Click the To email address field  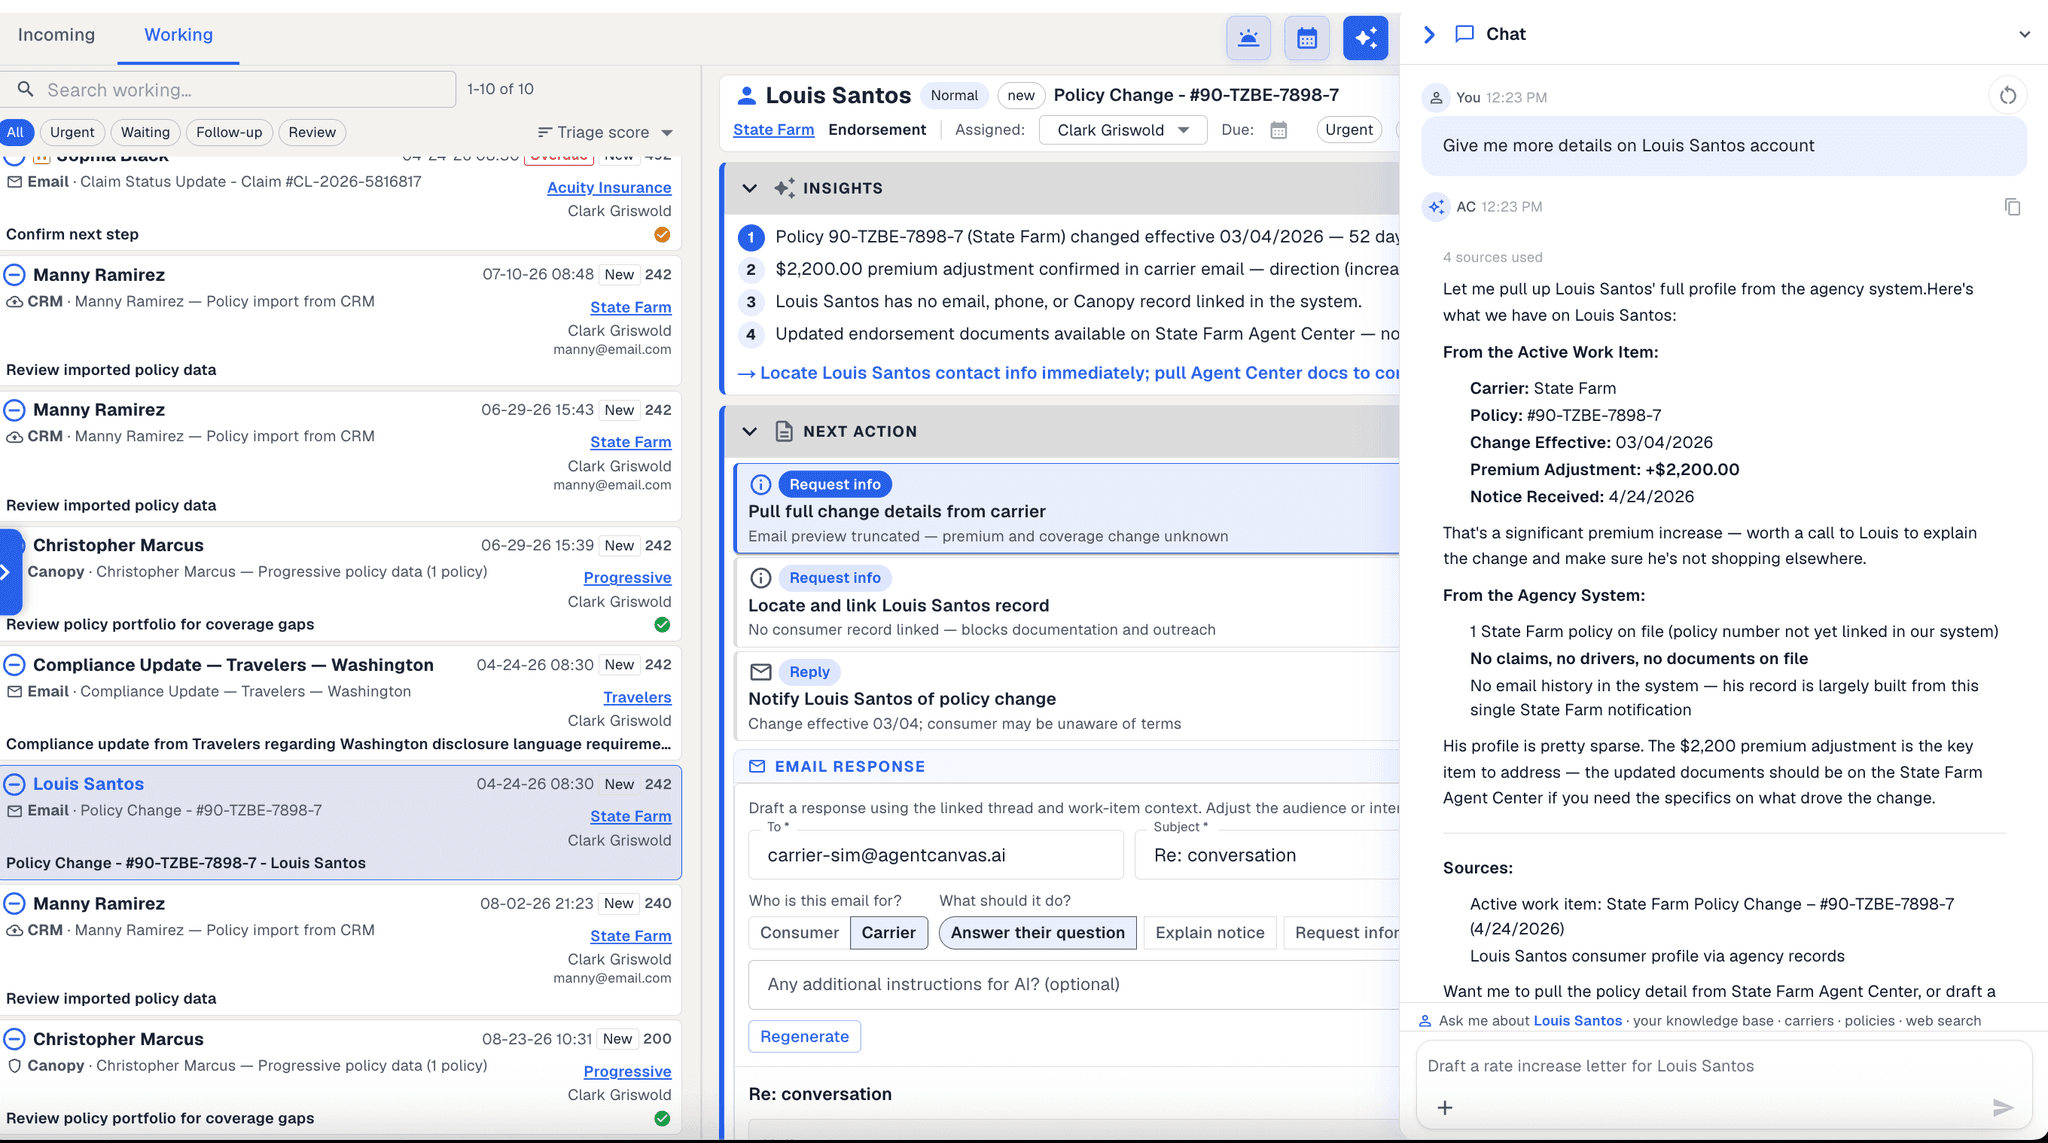coord(936,855)
